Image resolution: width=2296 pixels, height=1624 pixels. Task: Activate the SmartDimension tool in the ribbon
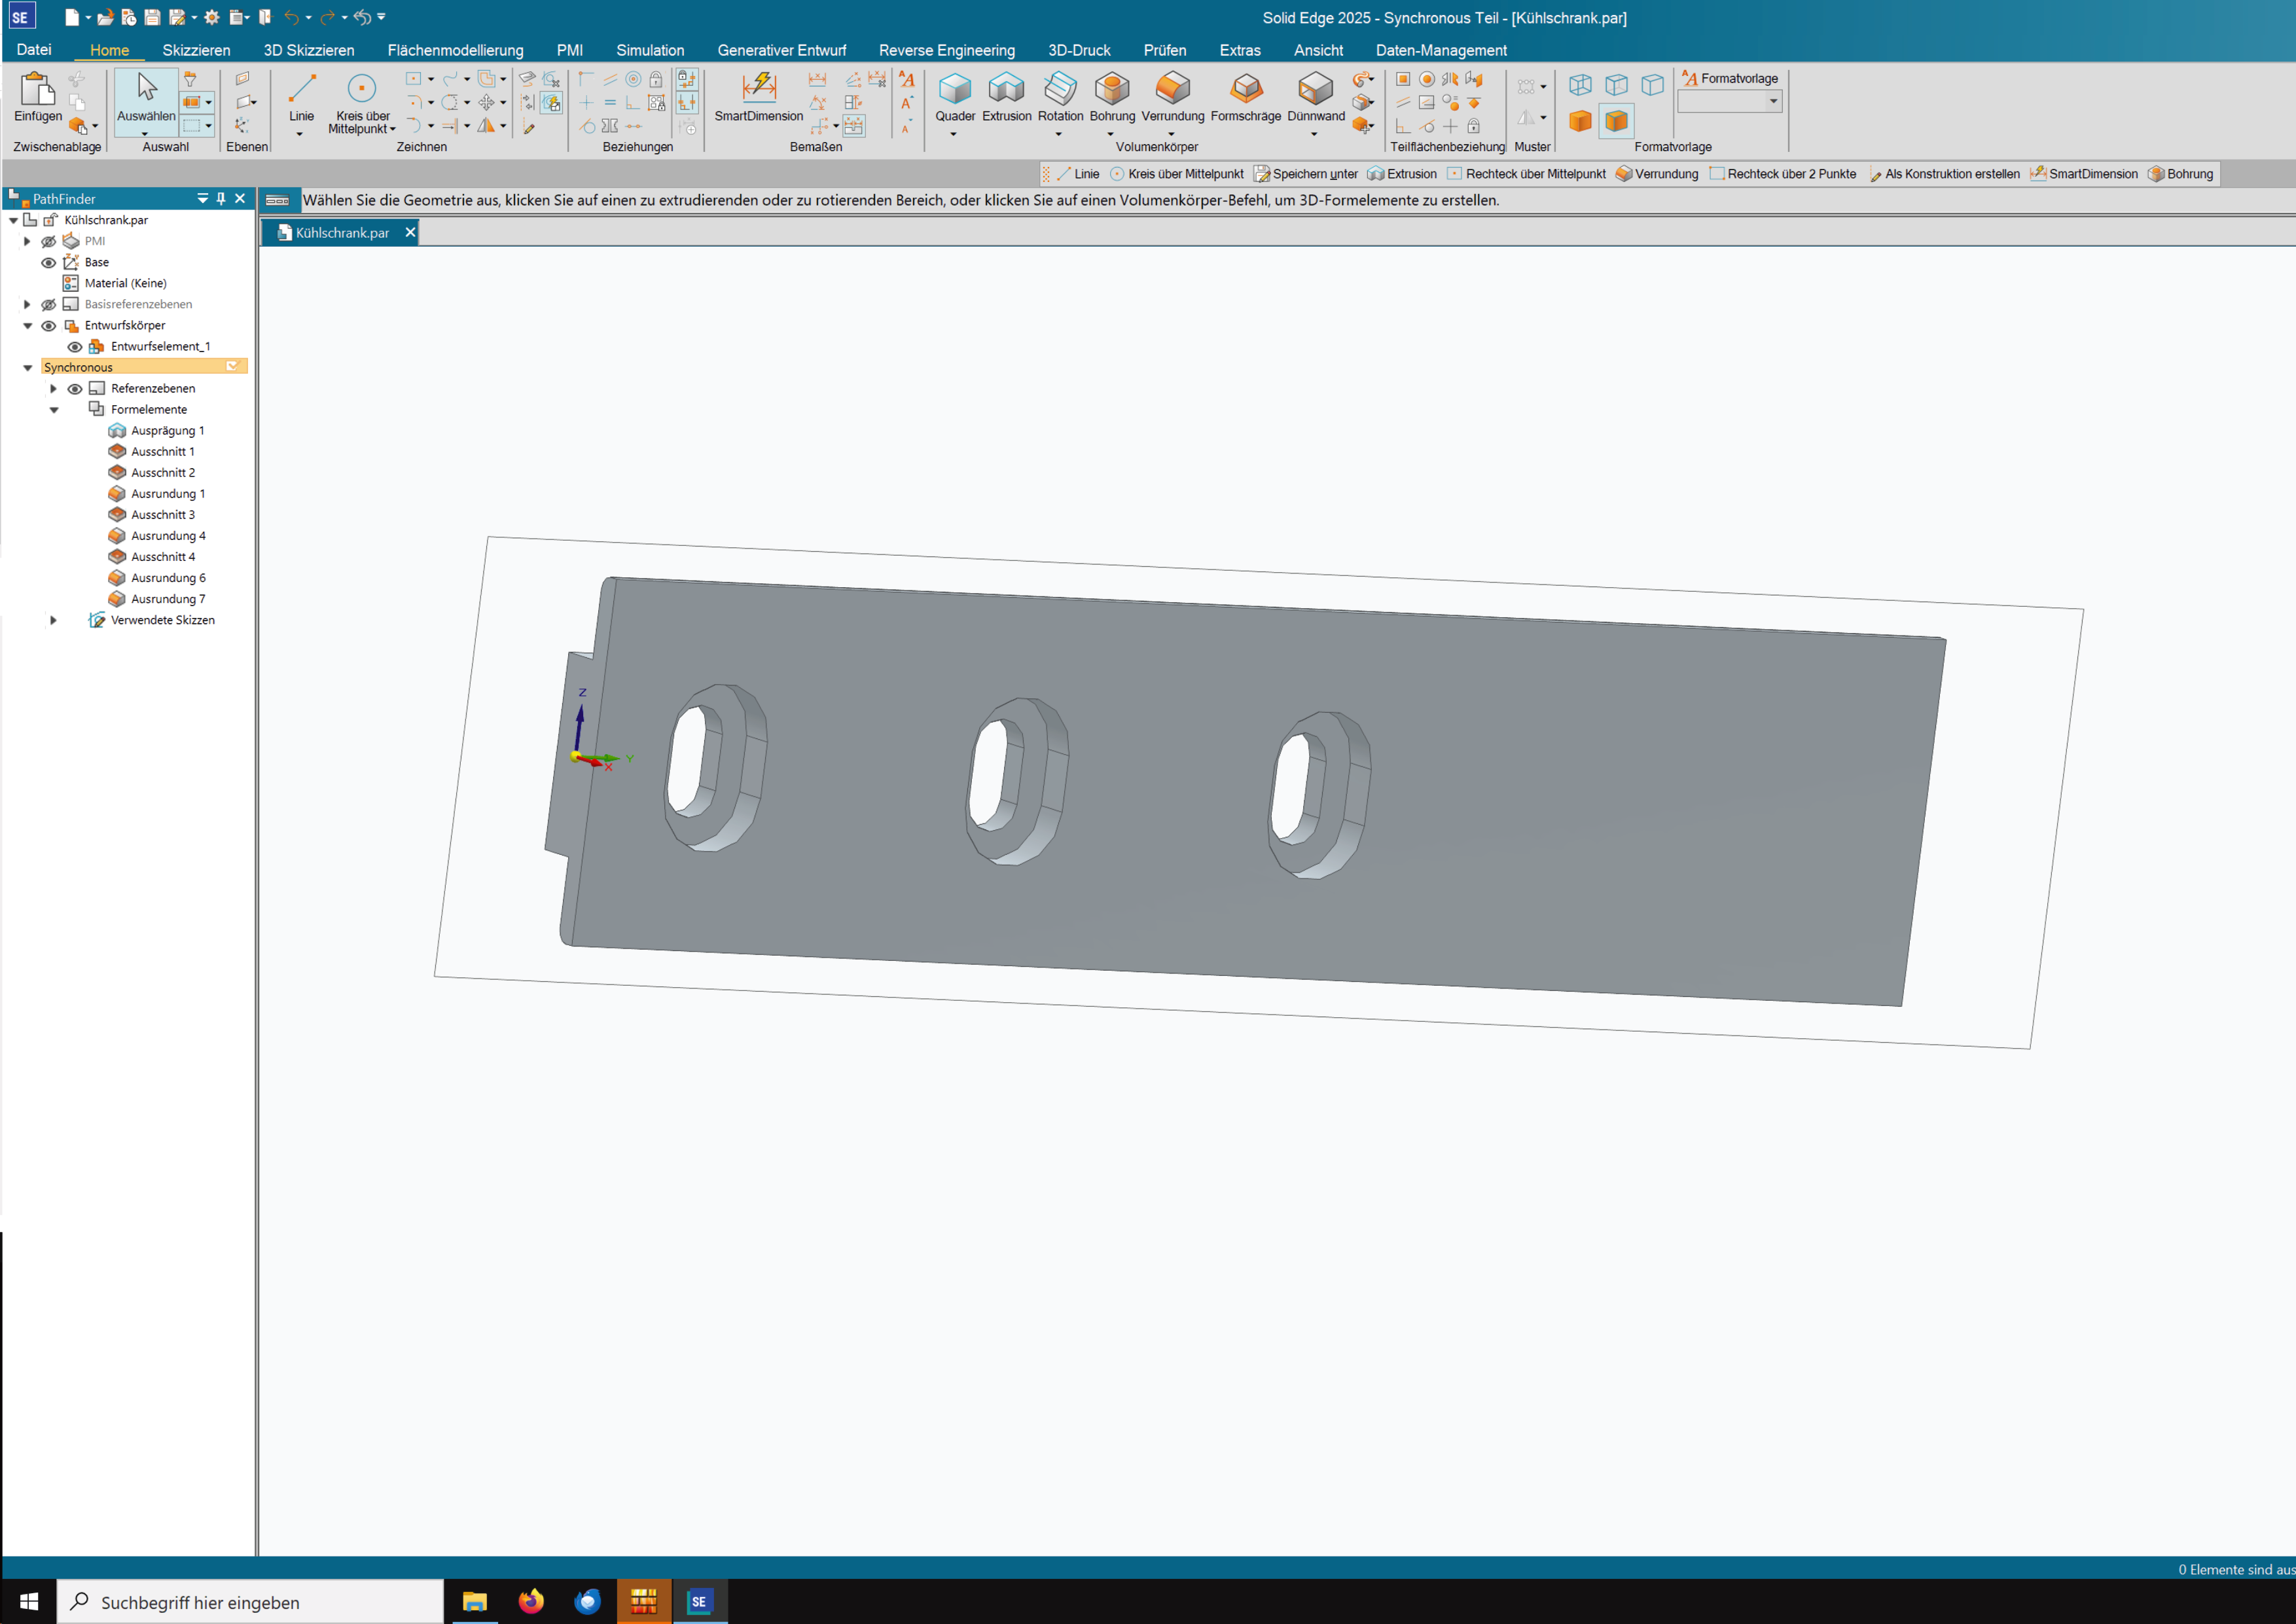(758, 97)
